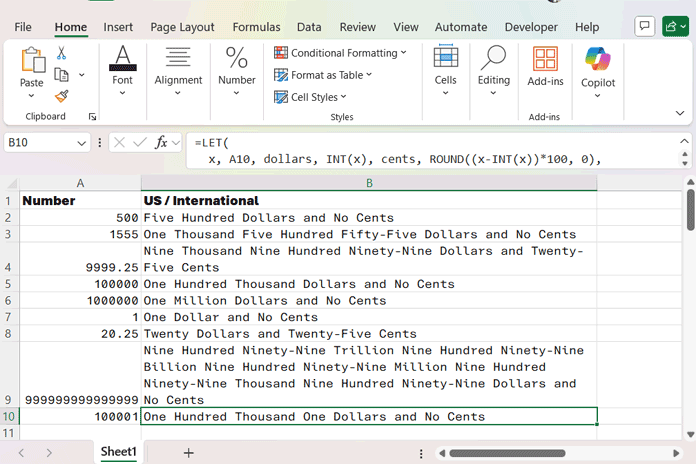
Task: Open the Copilot icon
Action: pos(598,59)
